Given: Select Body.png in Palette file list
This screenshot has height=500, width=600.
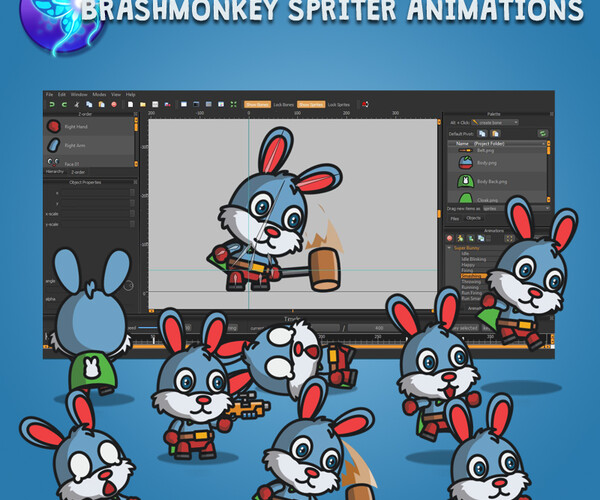Looking at the screenshot, I should [x=497, y=163].
